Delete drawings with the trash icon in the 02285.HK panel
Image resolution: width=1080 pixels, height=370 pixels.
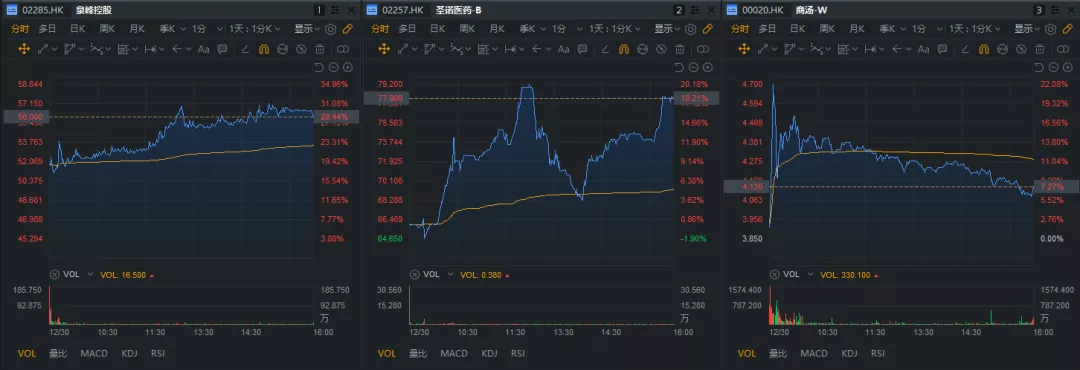pyautogui.click(x=320, y=49)
